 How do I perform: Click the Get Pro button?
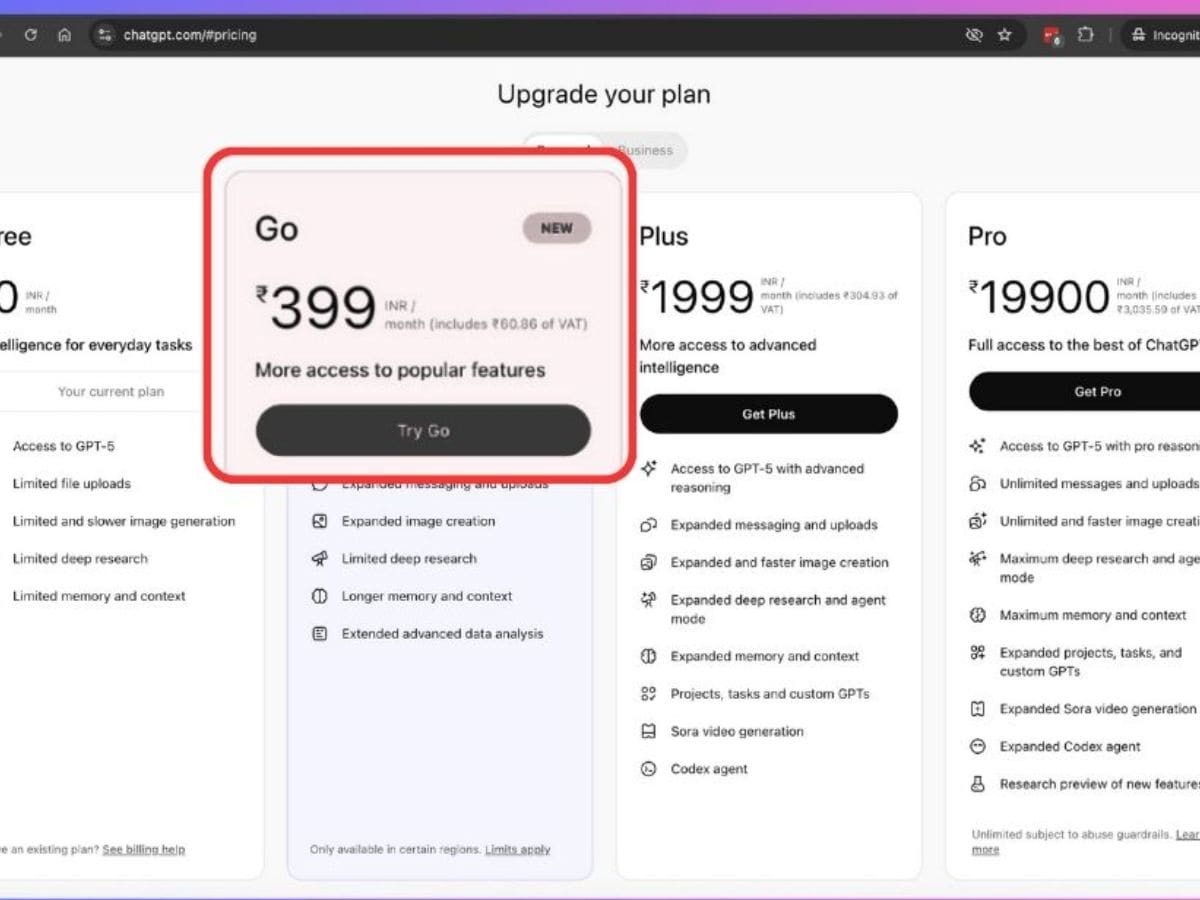[1097, 392]
